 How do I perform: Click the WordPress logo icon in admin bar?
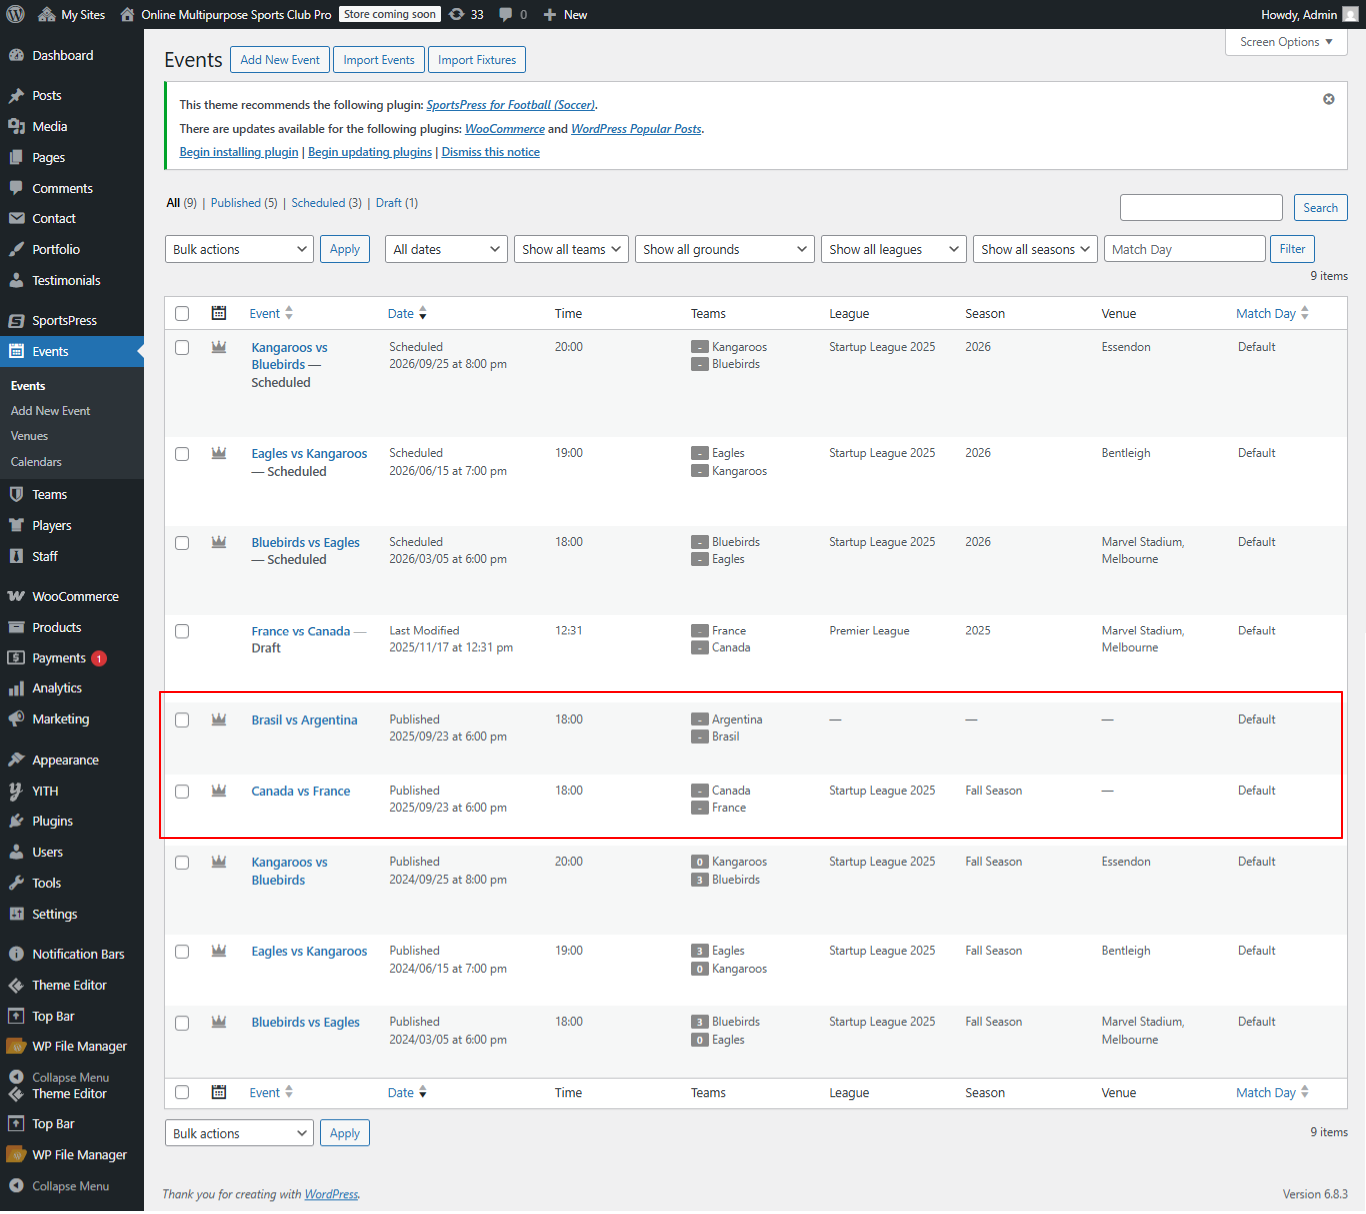pyautogui.click(x=15, y=14)
